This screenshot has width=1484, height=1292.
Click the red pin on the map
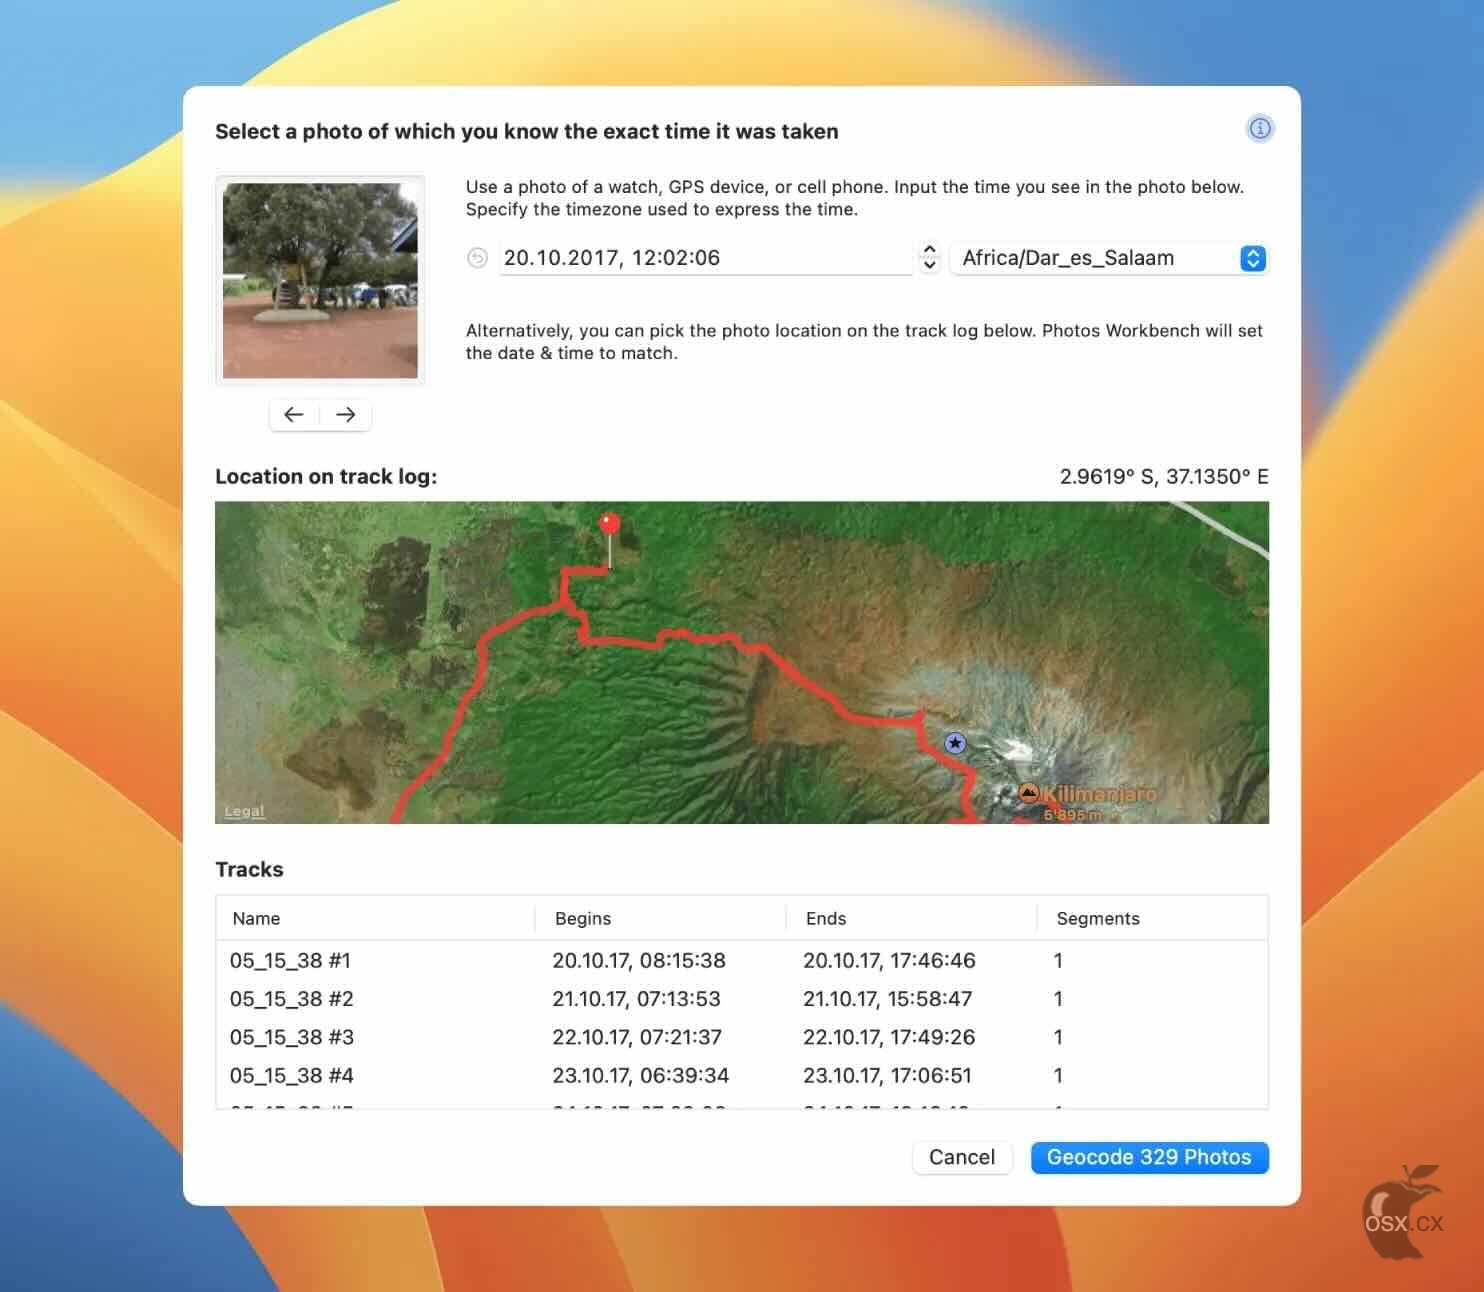click(x=609, y=524)
